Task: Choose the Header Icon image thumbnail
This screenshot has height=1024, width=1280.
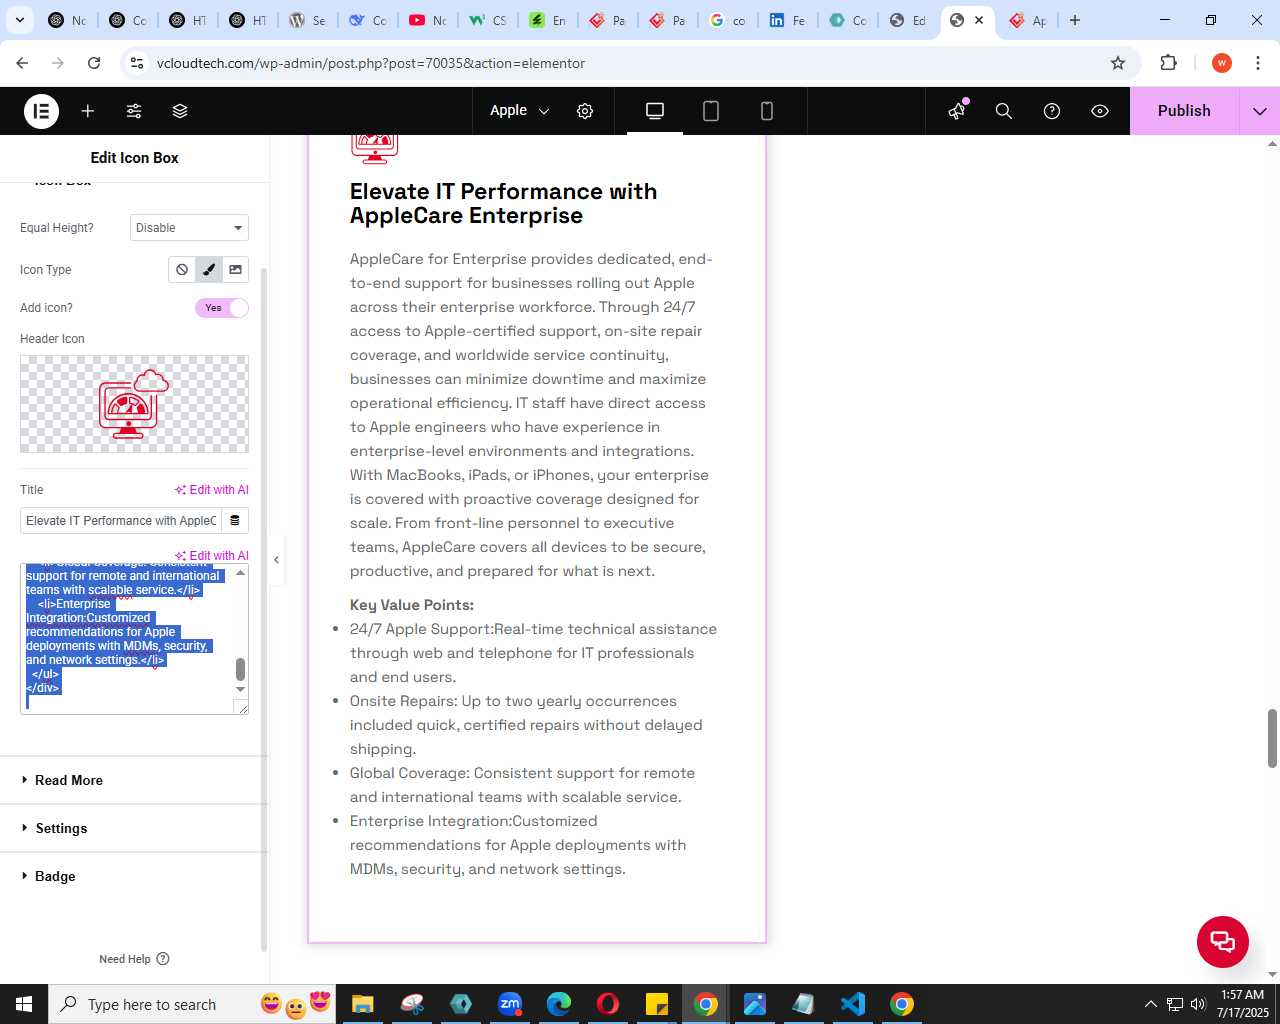Action: tap(134, 404)
